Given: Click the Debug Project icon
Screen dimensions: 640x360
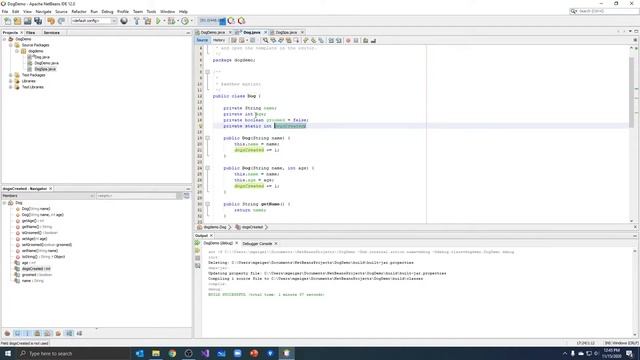Looking at the screenshot, I should 171,21.
